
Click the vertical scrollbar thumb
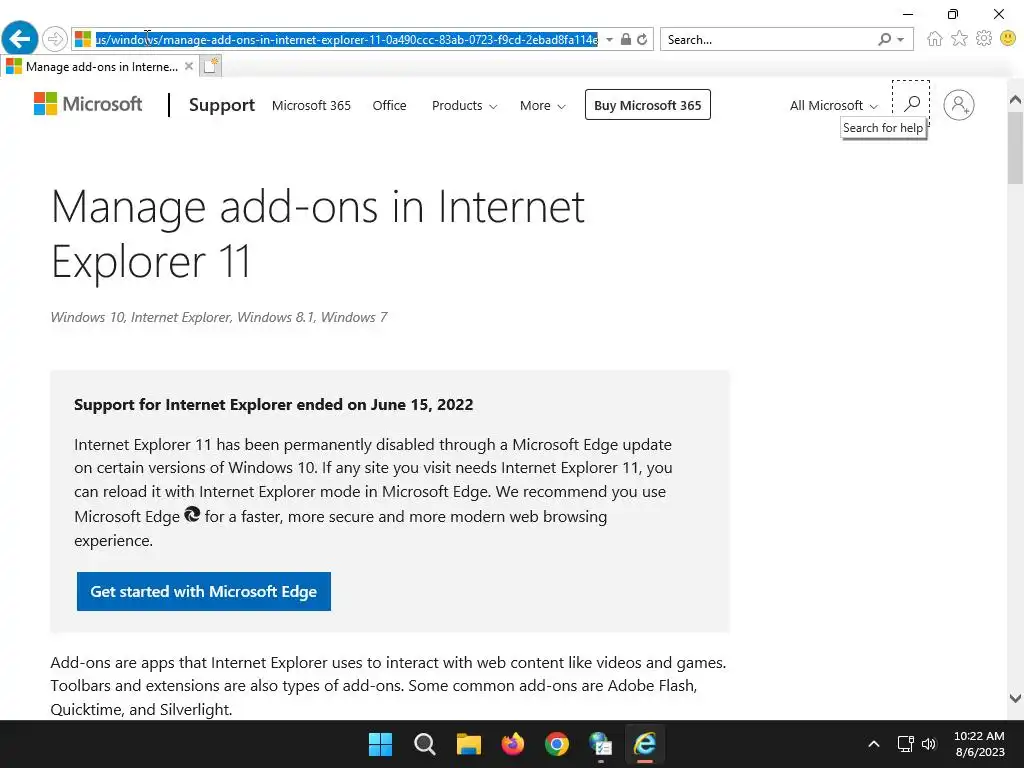[1016, 148]
